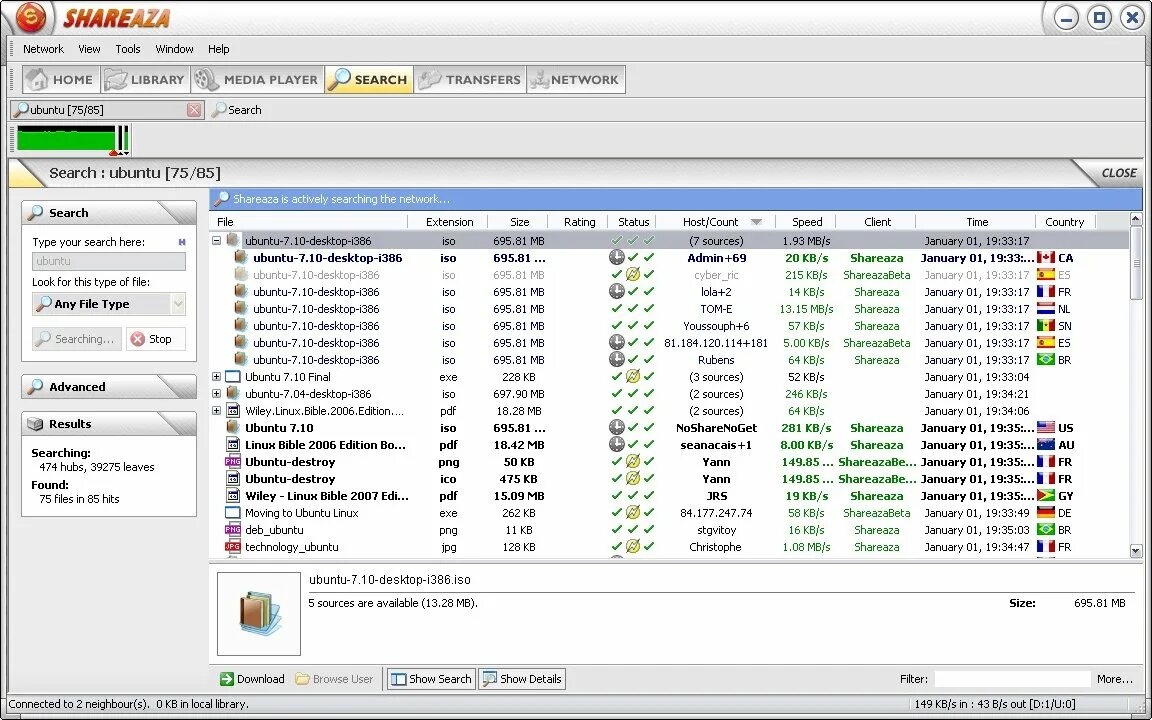Click the Netherlands flag on the TOM-E row
The image size is (1152, 720).
tap(1045, 309)
